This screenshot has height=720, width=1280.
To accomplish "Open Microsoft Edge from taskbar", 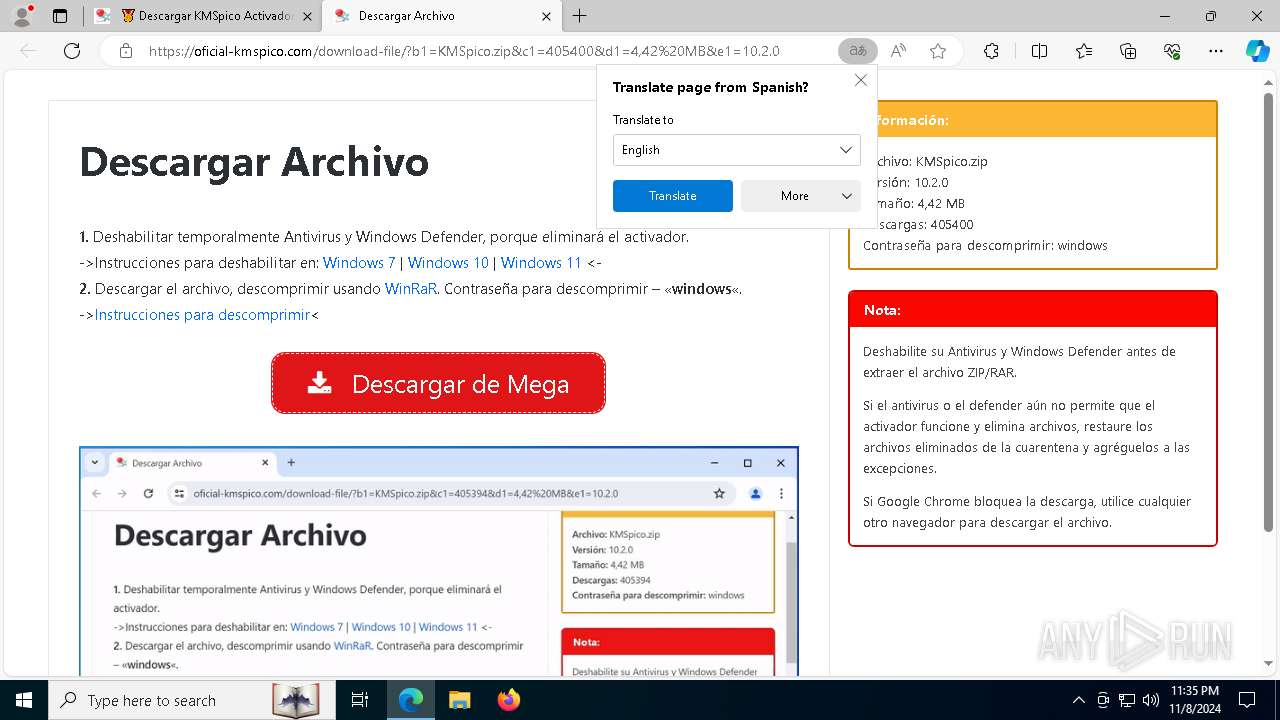I will pyautogui.click(x=411, y=700).
